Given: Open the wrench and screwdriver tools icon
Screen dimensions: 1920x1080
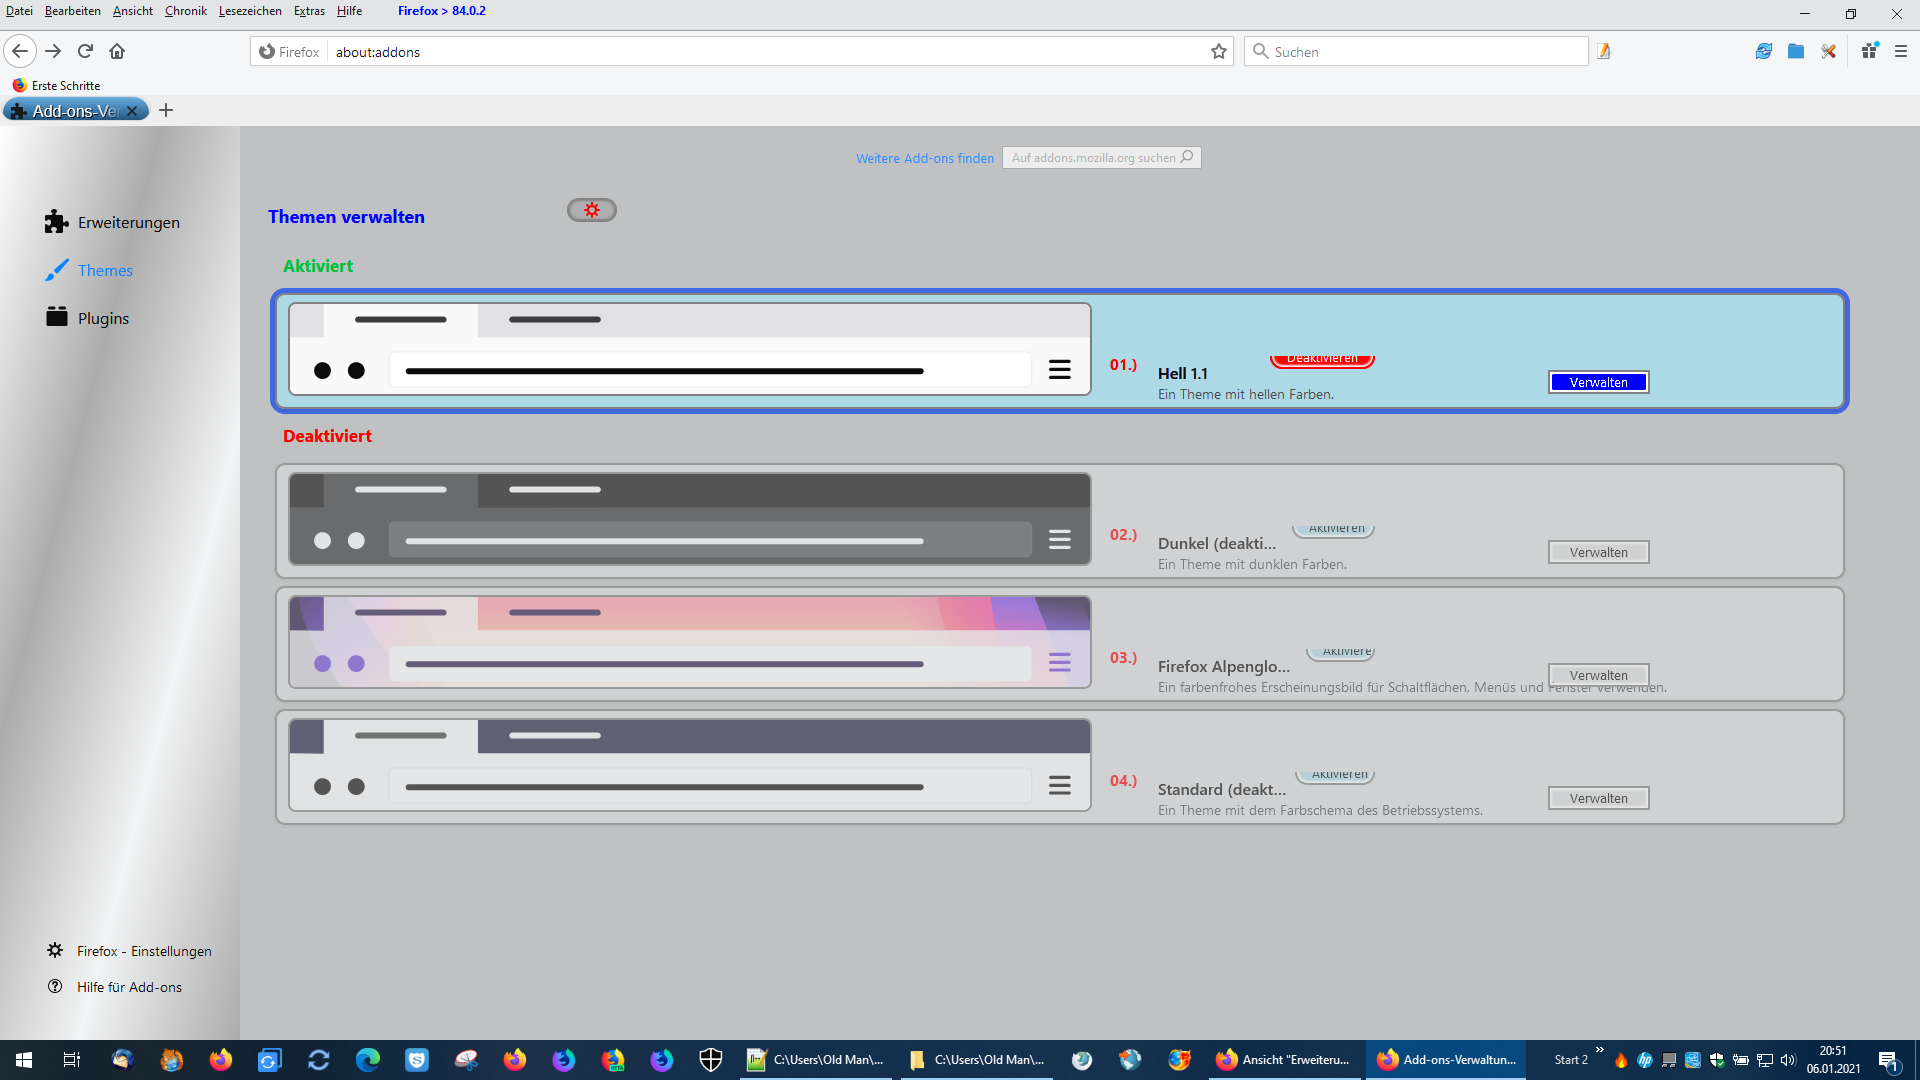Looking at the screenshot, I should (1828, 51).
